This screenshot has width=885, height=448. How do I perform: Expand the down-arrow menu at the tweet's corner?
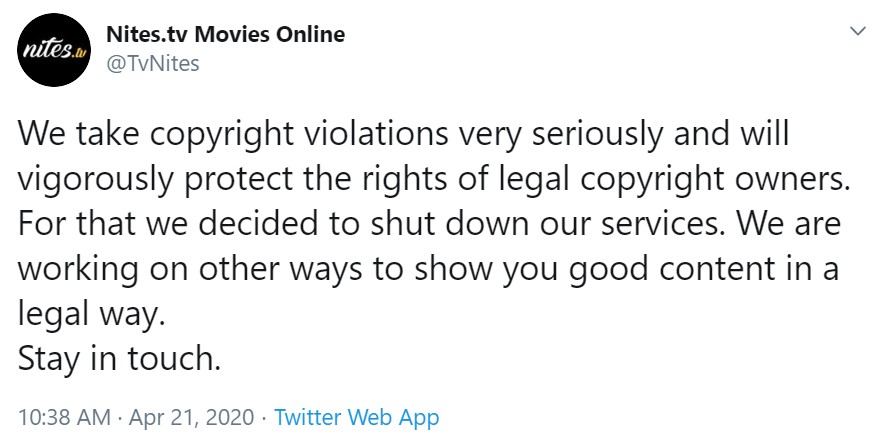[857, 31]
